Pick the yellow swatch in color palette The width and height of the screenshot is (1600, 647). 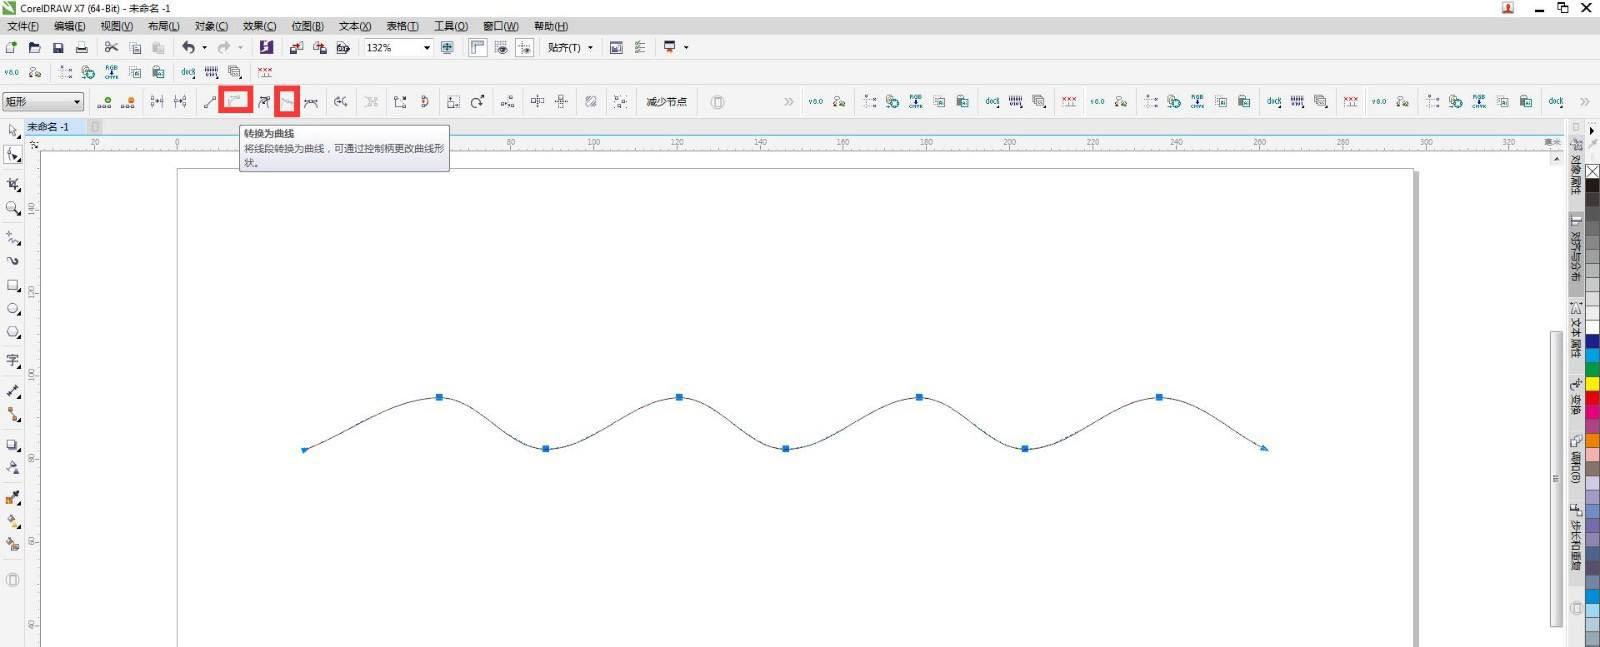click(x=1592, y=384)
